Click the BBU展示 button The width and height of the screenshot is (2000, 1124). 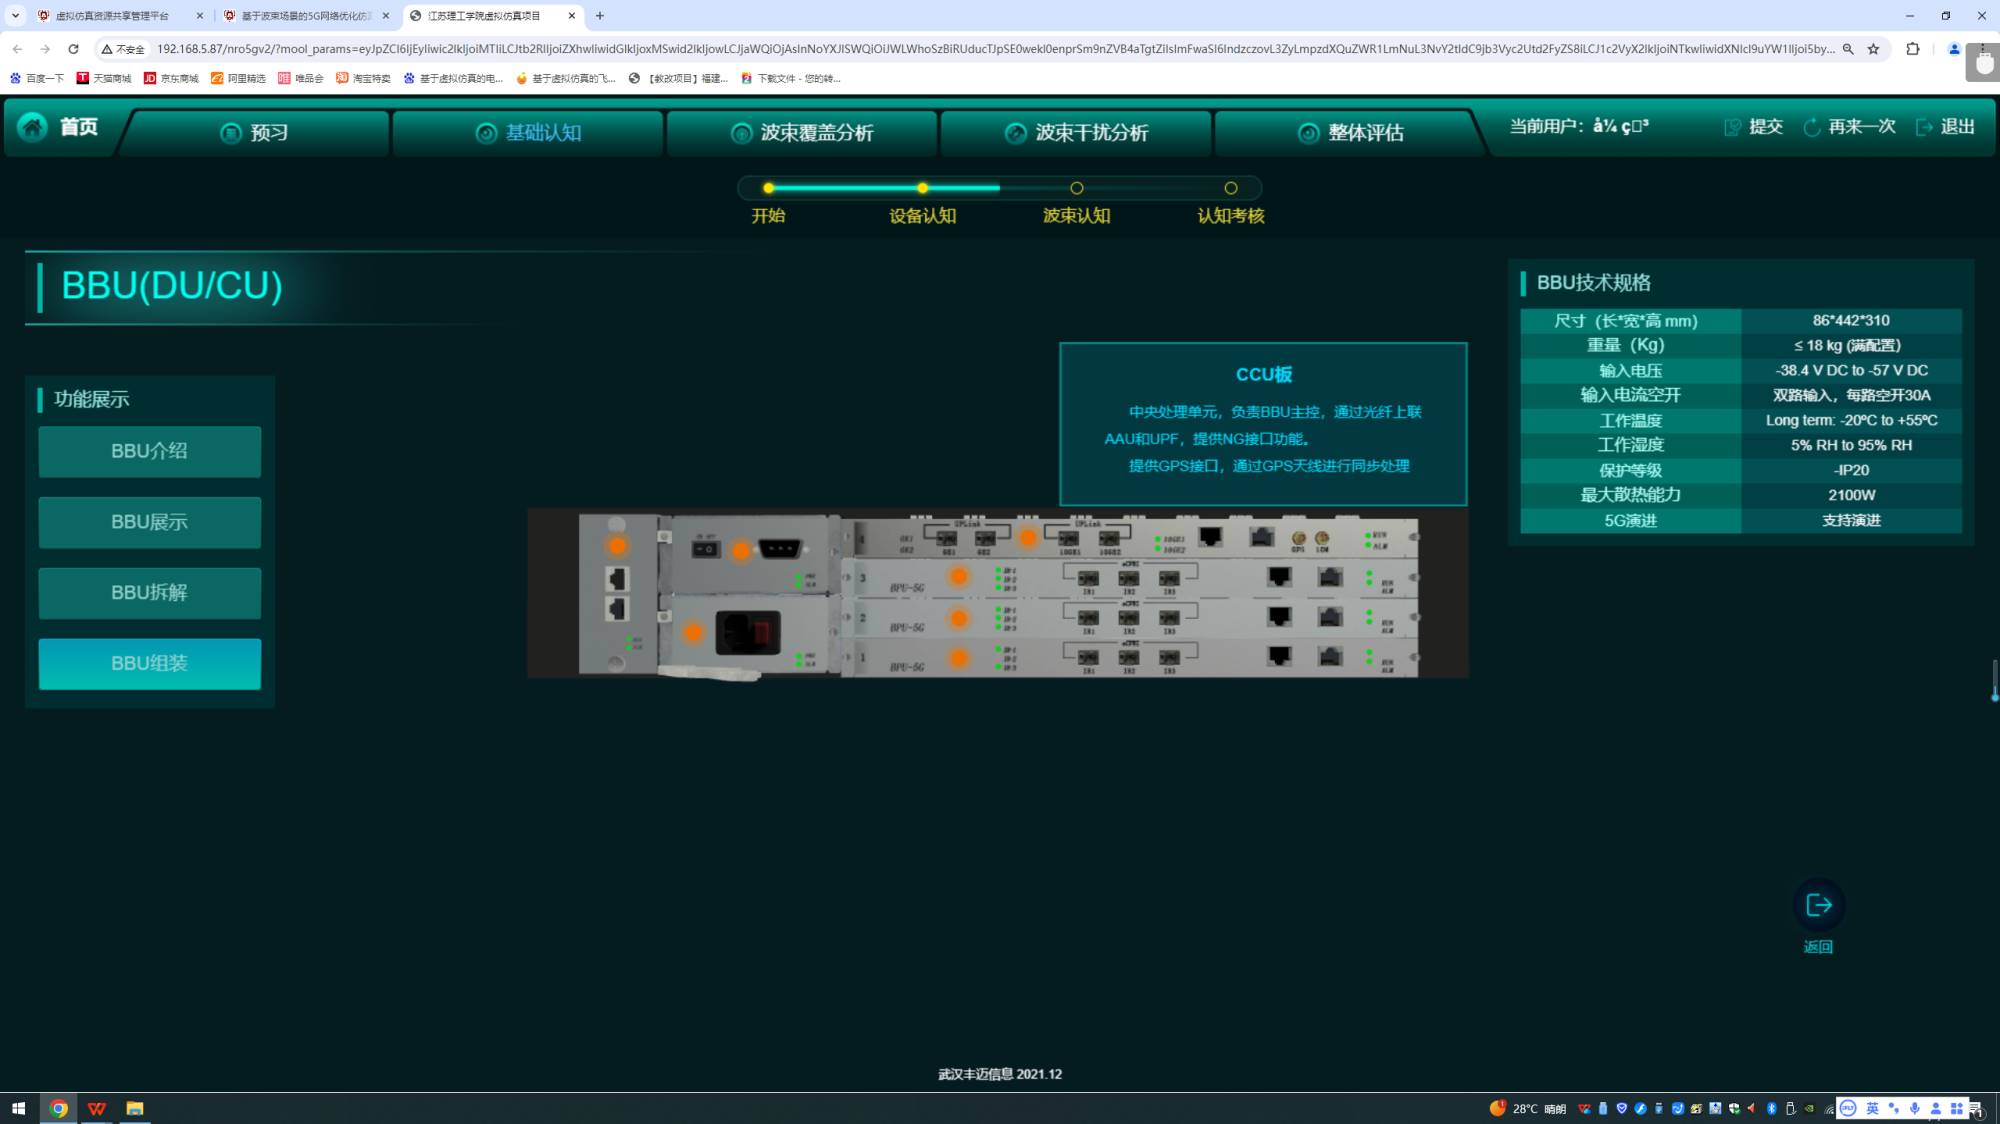[149, 522]
